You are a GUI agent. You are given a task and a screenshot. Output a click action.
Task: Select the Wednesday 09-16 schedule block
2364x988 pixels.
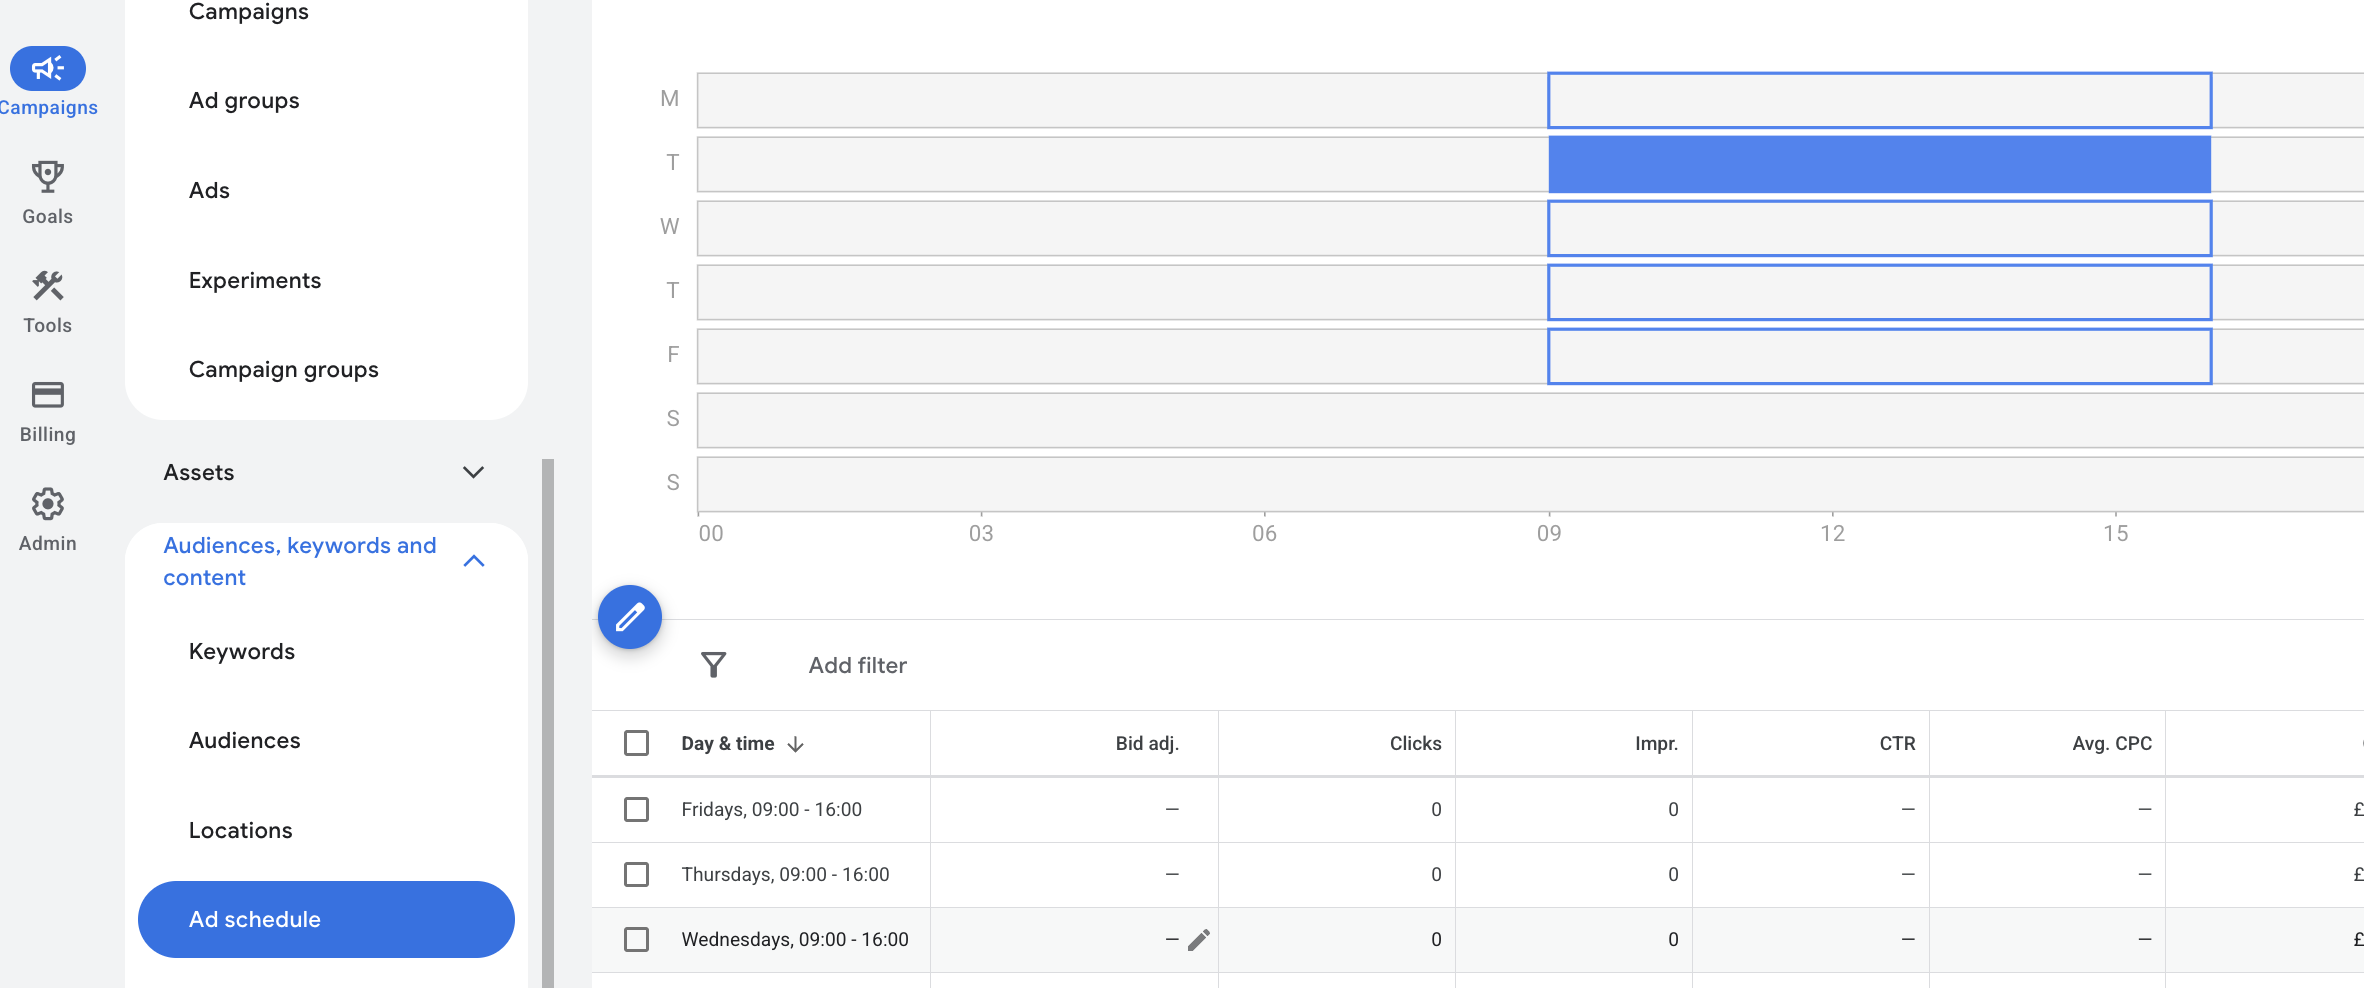[x=1880, y=228]
